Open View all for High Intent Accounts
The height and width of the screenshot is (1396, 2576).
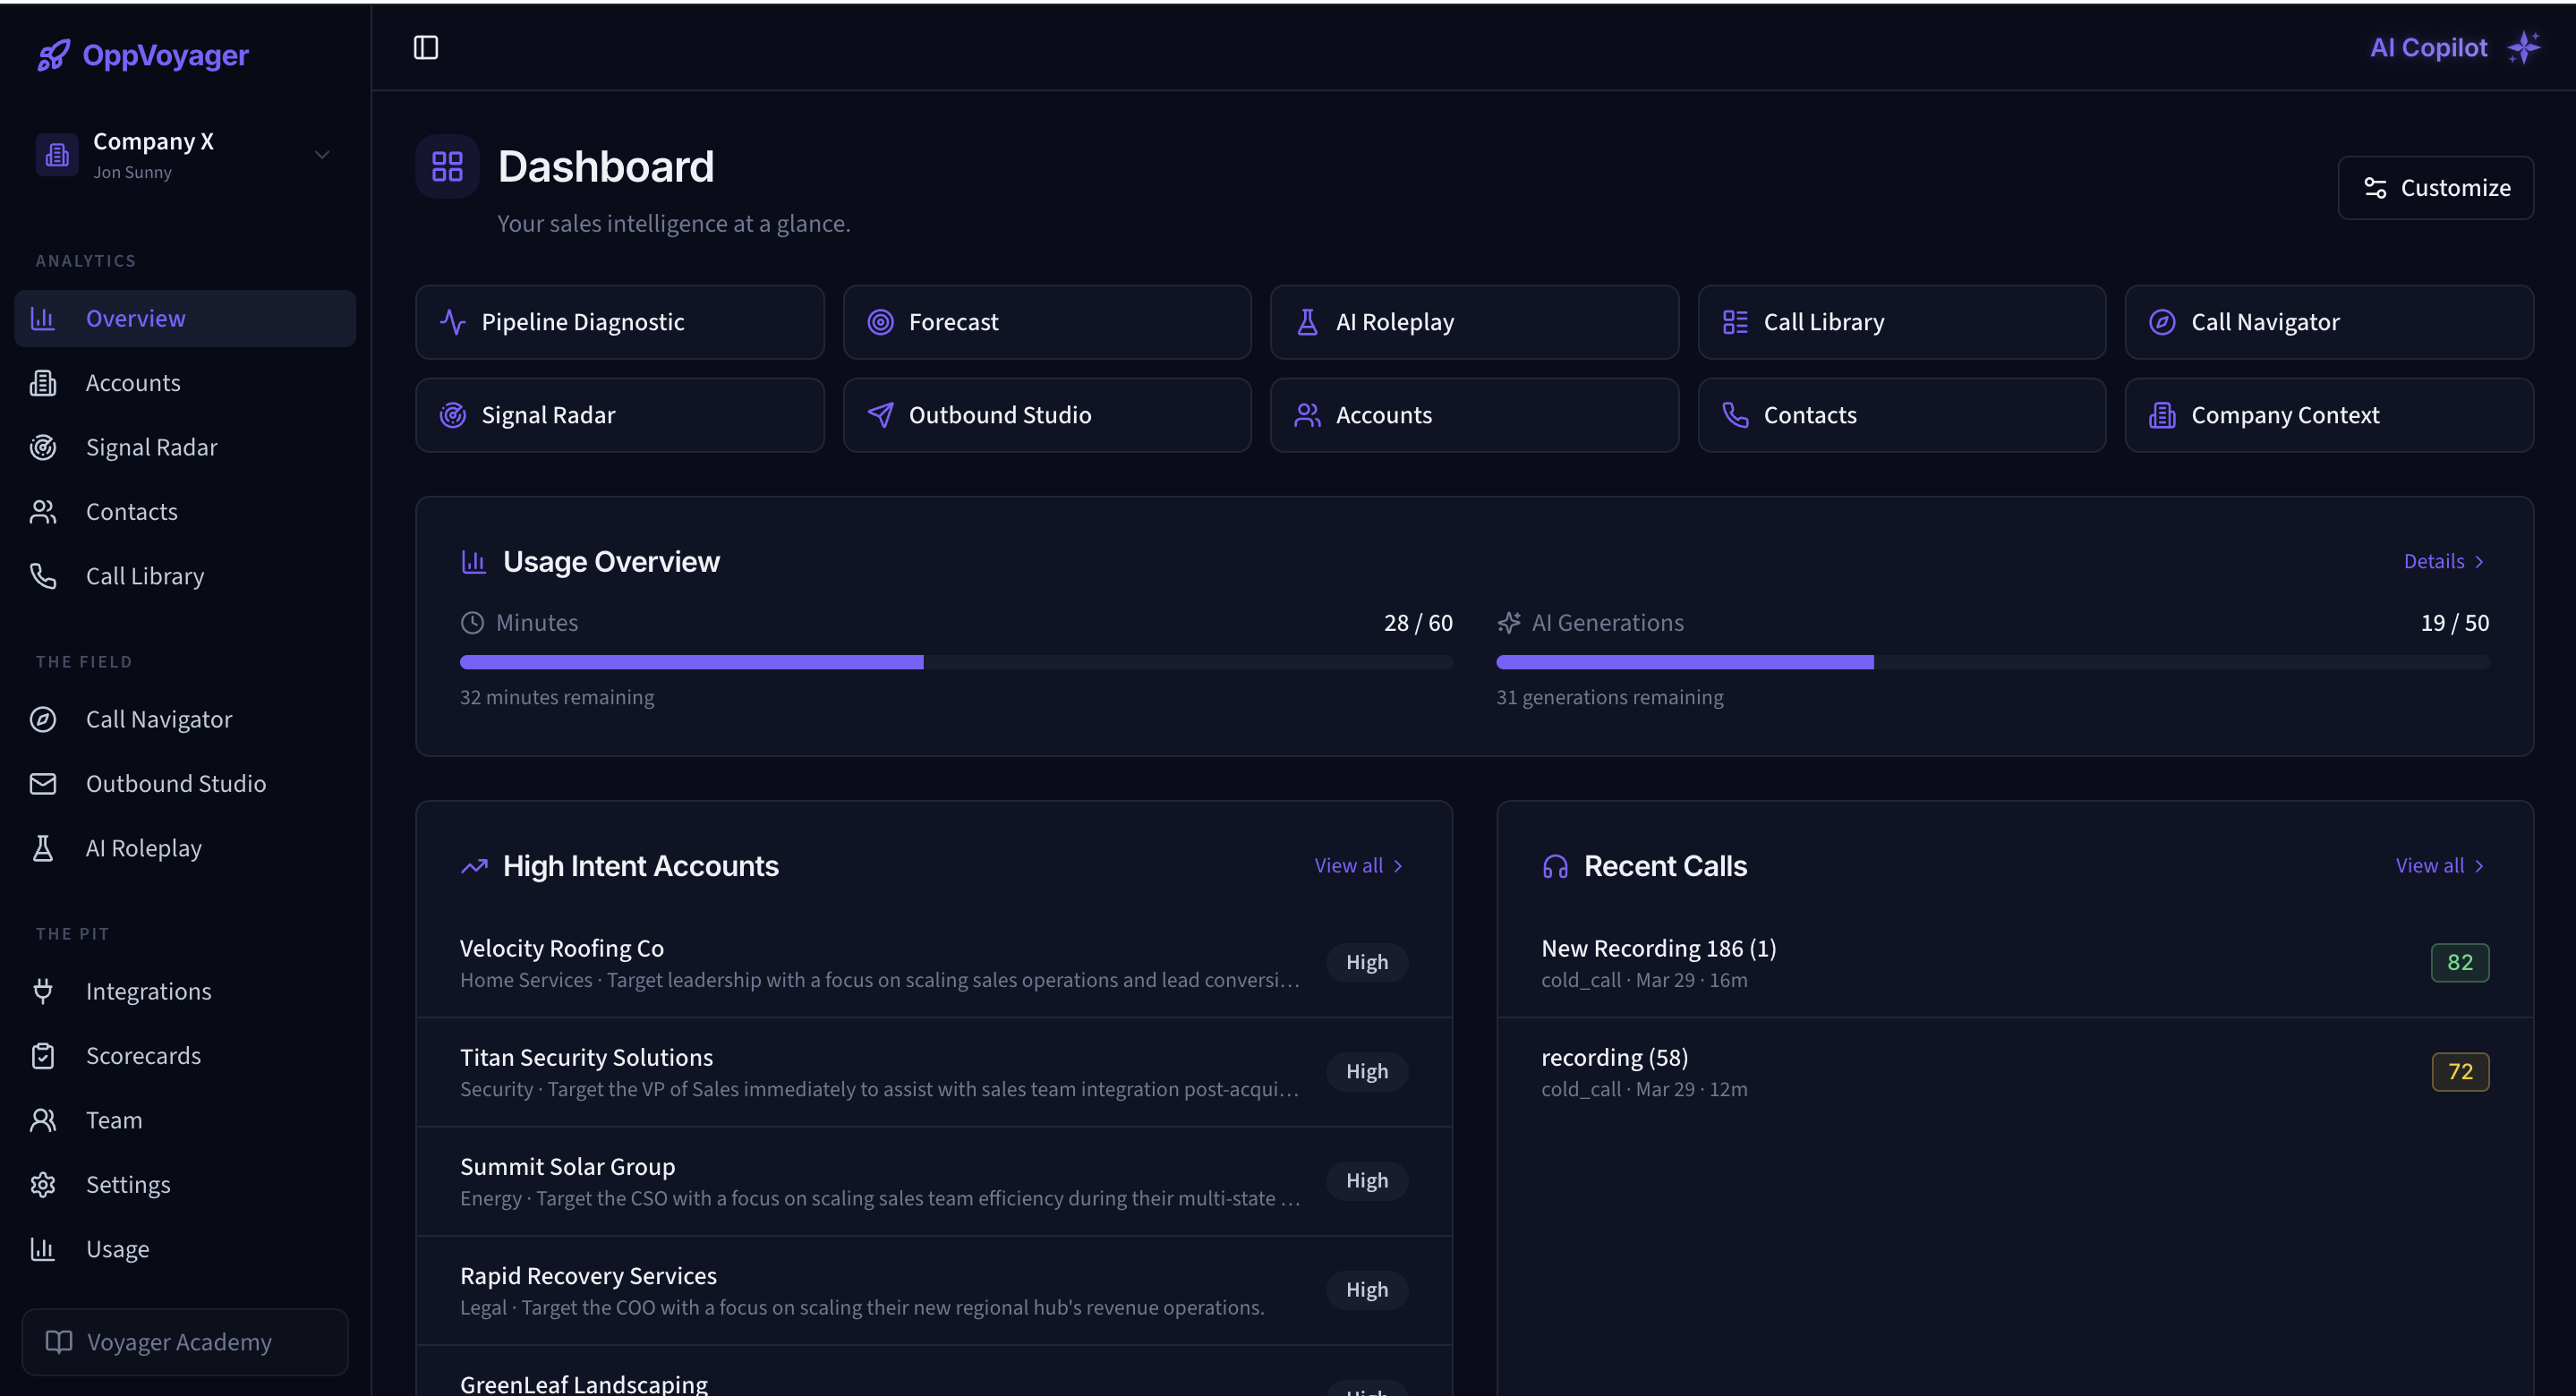(x=1358, y=865)
